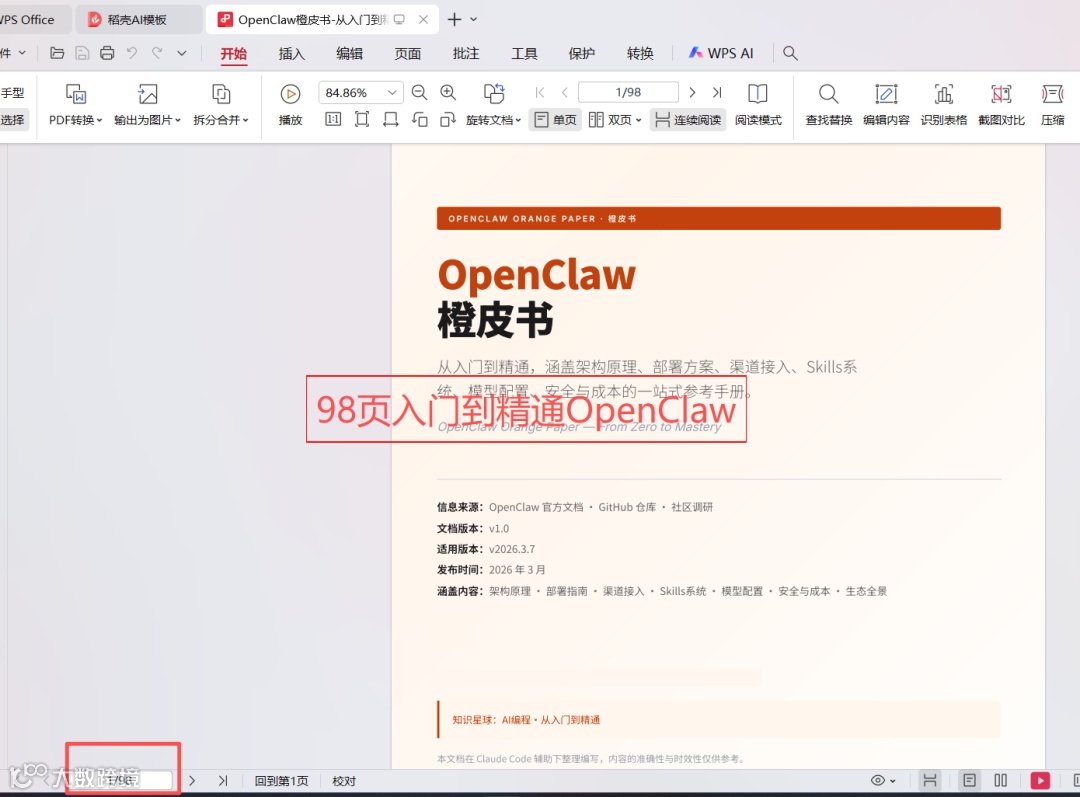Open the 84.86% zoom level dropdown

tap(392, 92)
